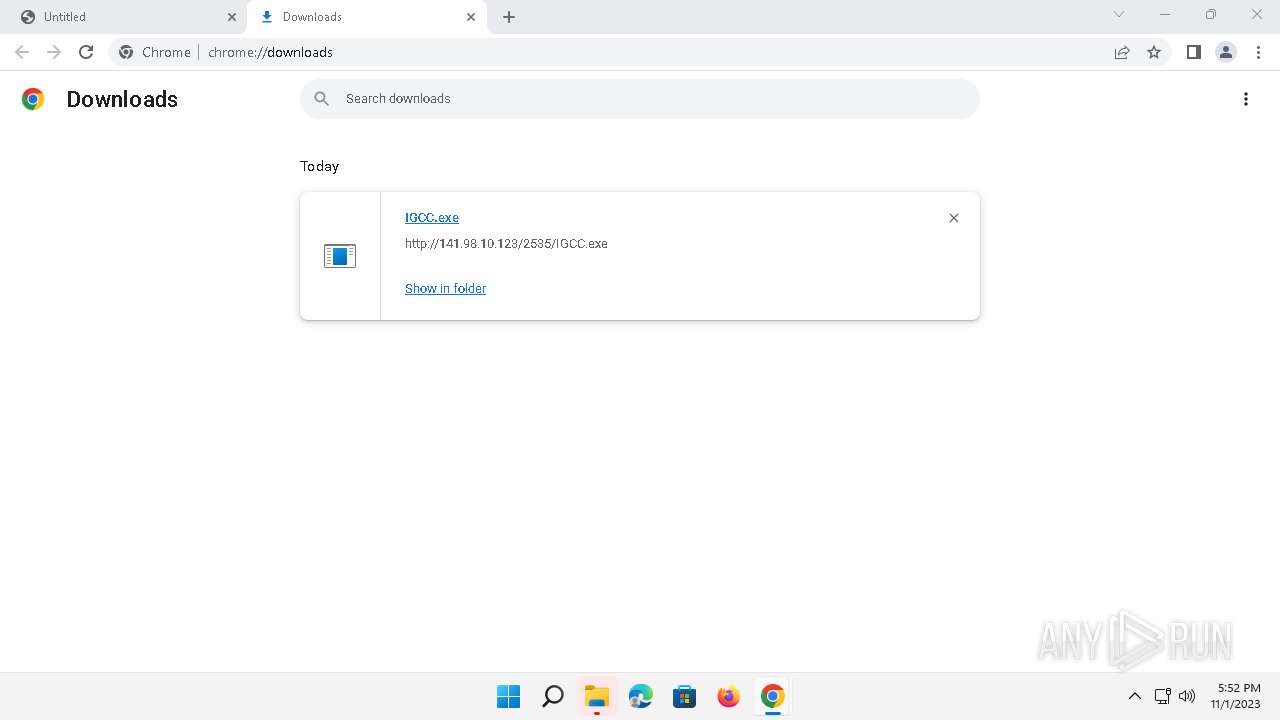Remove IGCC.exe from the downloads list

954,218
